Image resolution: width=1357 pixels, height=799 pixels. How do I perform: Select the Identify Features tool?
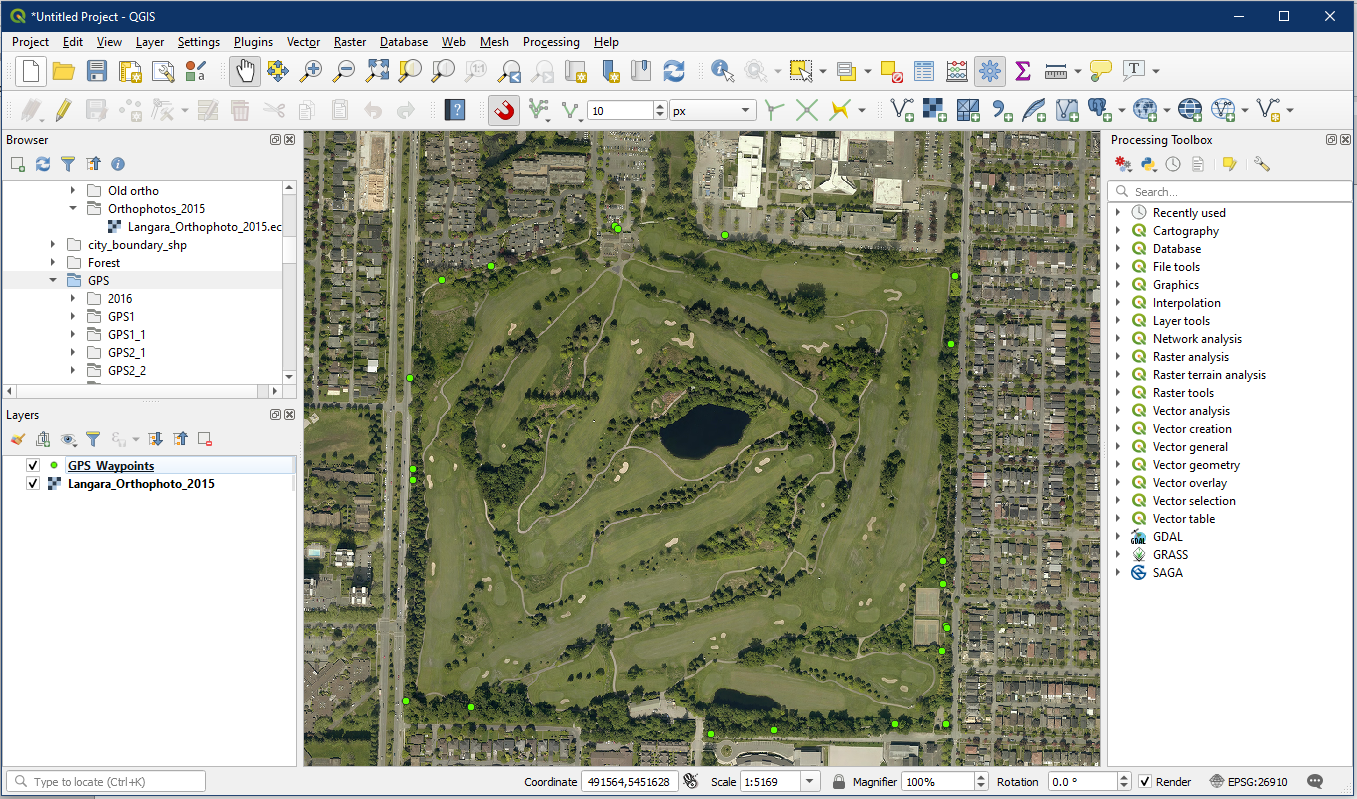[722, 71]
